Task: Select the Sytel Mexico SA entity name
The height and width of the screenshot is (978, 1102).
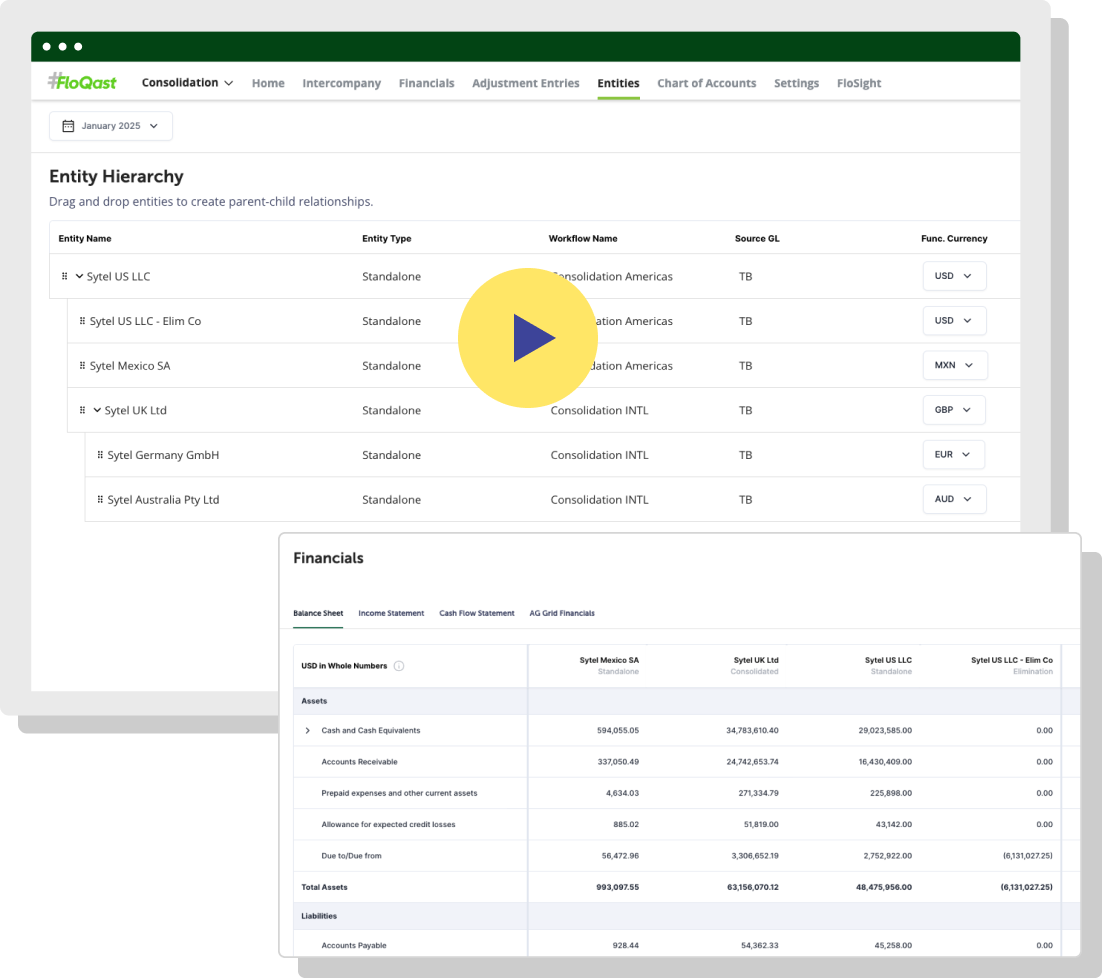Action: tap(130, 365)
